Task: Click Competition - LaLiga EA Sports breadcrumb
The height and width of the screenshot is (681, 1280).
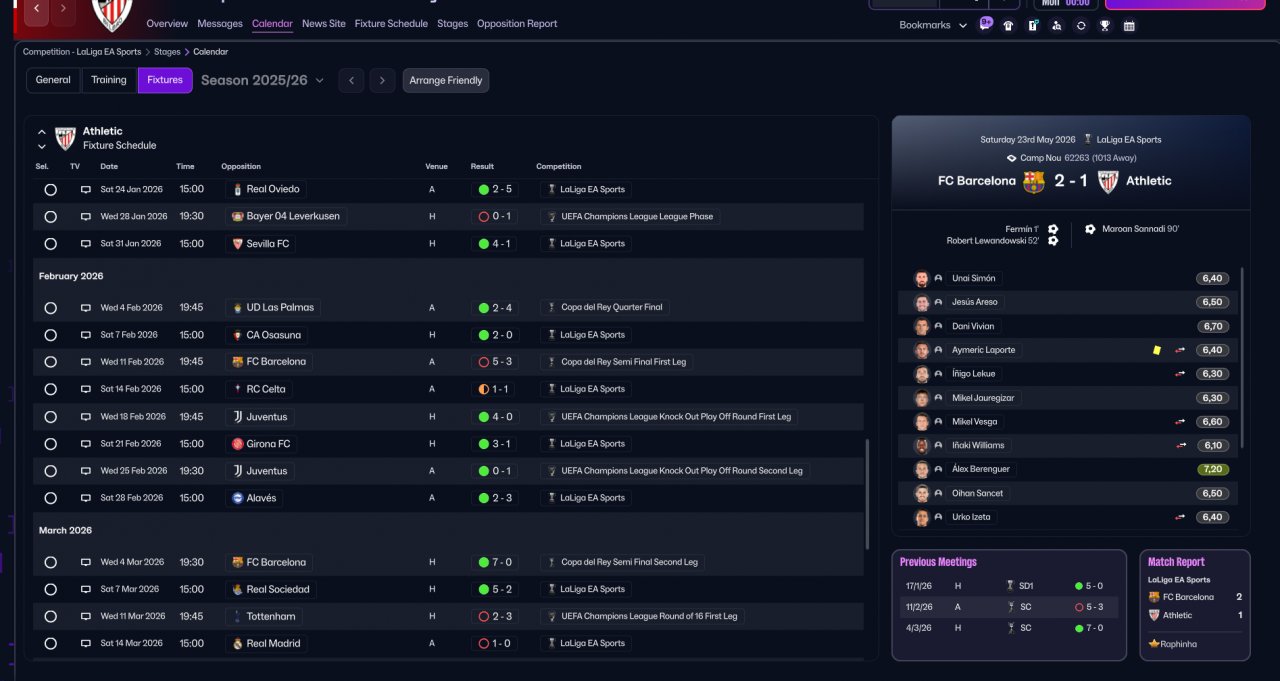Action: pyautogui.click(x=82, y=51)
